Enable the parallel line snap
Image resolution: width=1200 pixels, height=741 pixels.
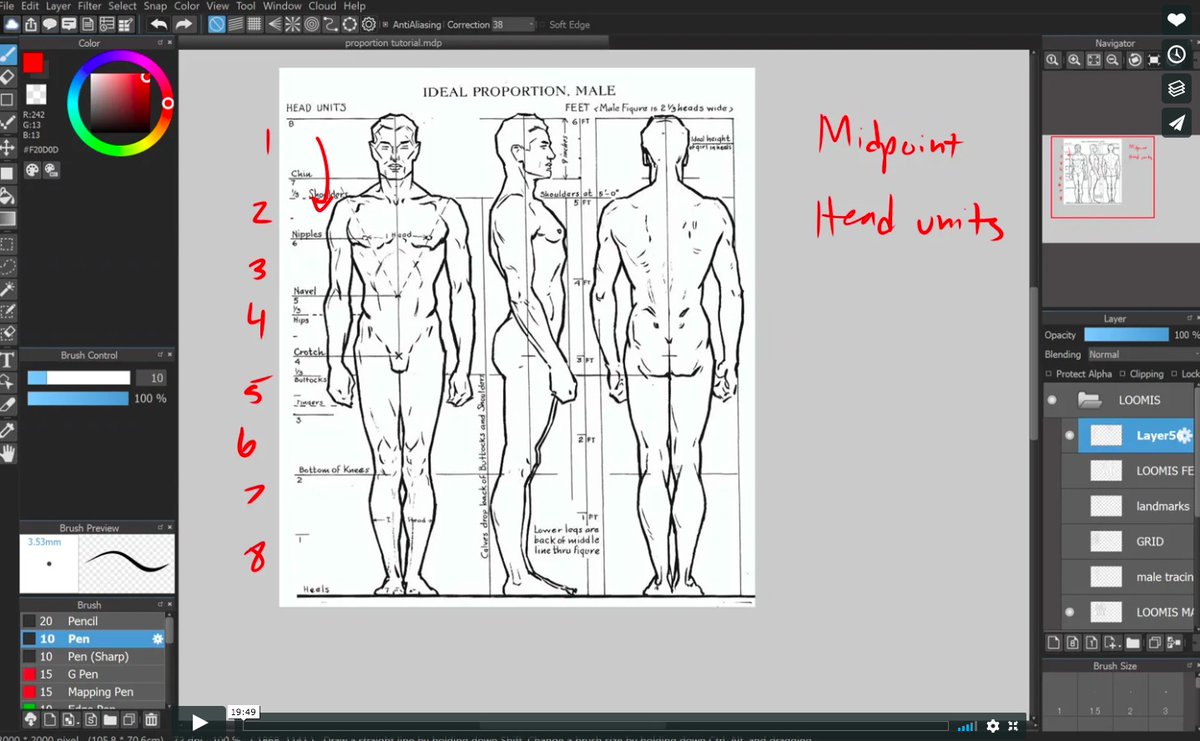236,24
